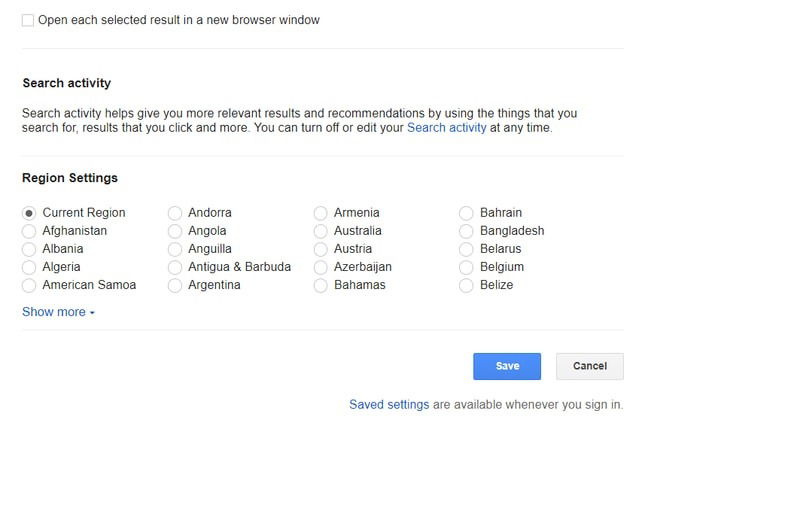Select Antigua & Barbuda region
Screen dimensions: 800x505
[x=175, y=267]
